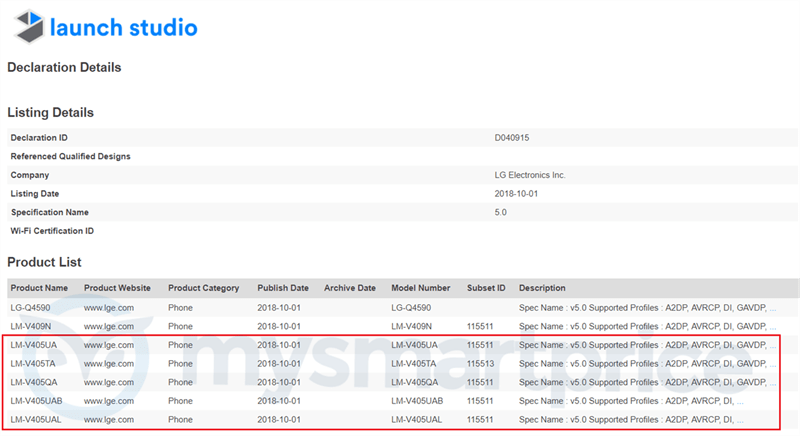Expand description ellipsis in LM-V405TA row
The image size is (800, 436).
coord(772,365)
